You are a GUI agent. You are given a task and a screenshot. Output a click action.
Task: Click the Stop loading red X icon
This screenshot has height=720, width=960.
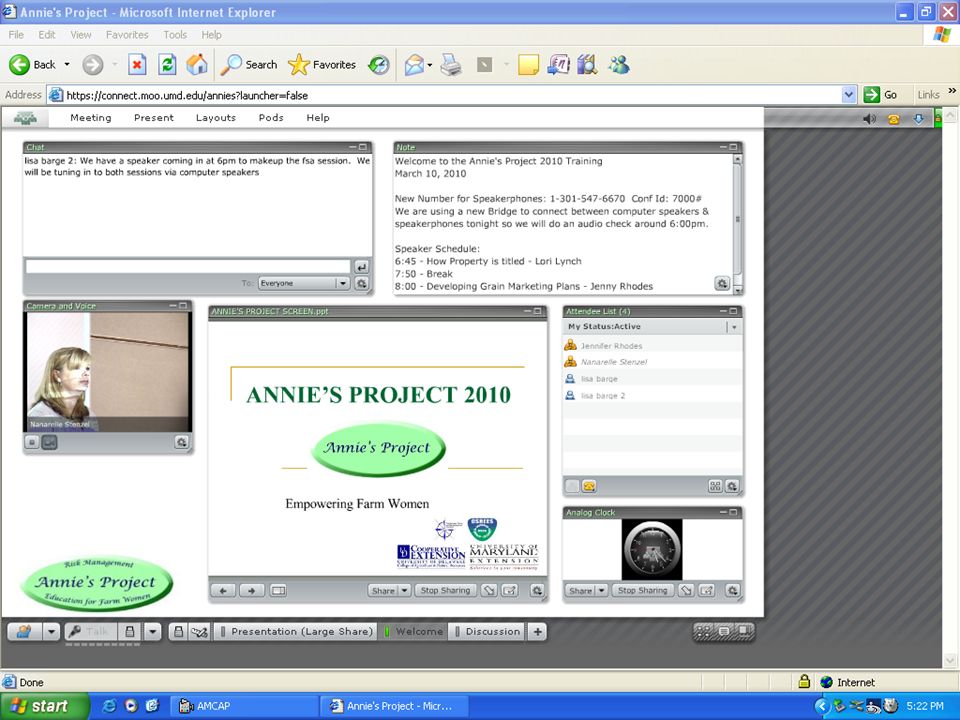coord(137,64)
